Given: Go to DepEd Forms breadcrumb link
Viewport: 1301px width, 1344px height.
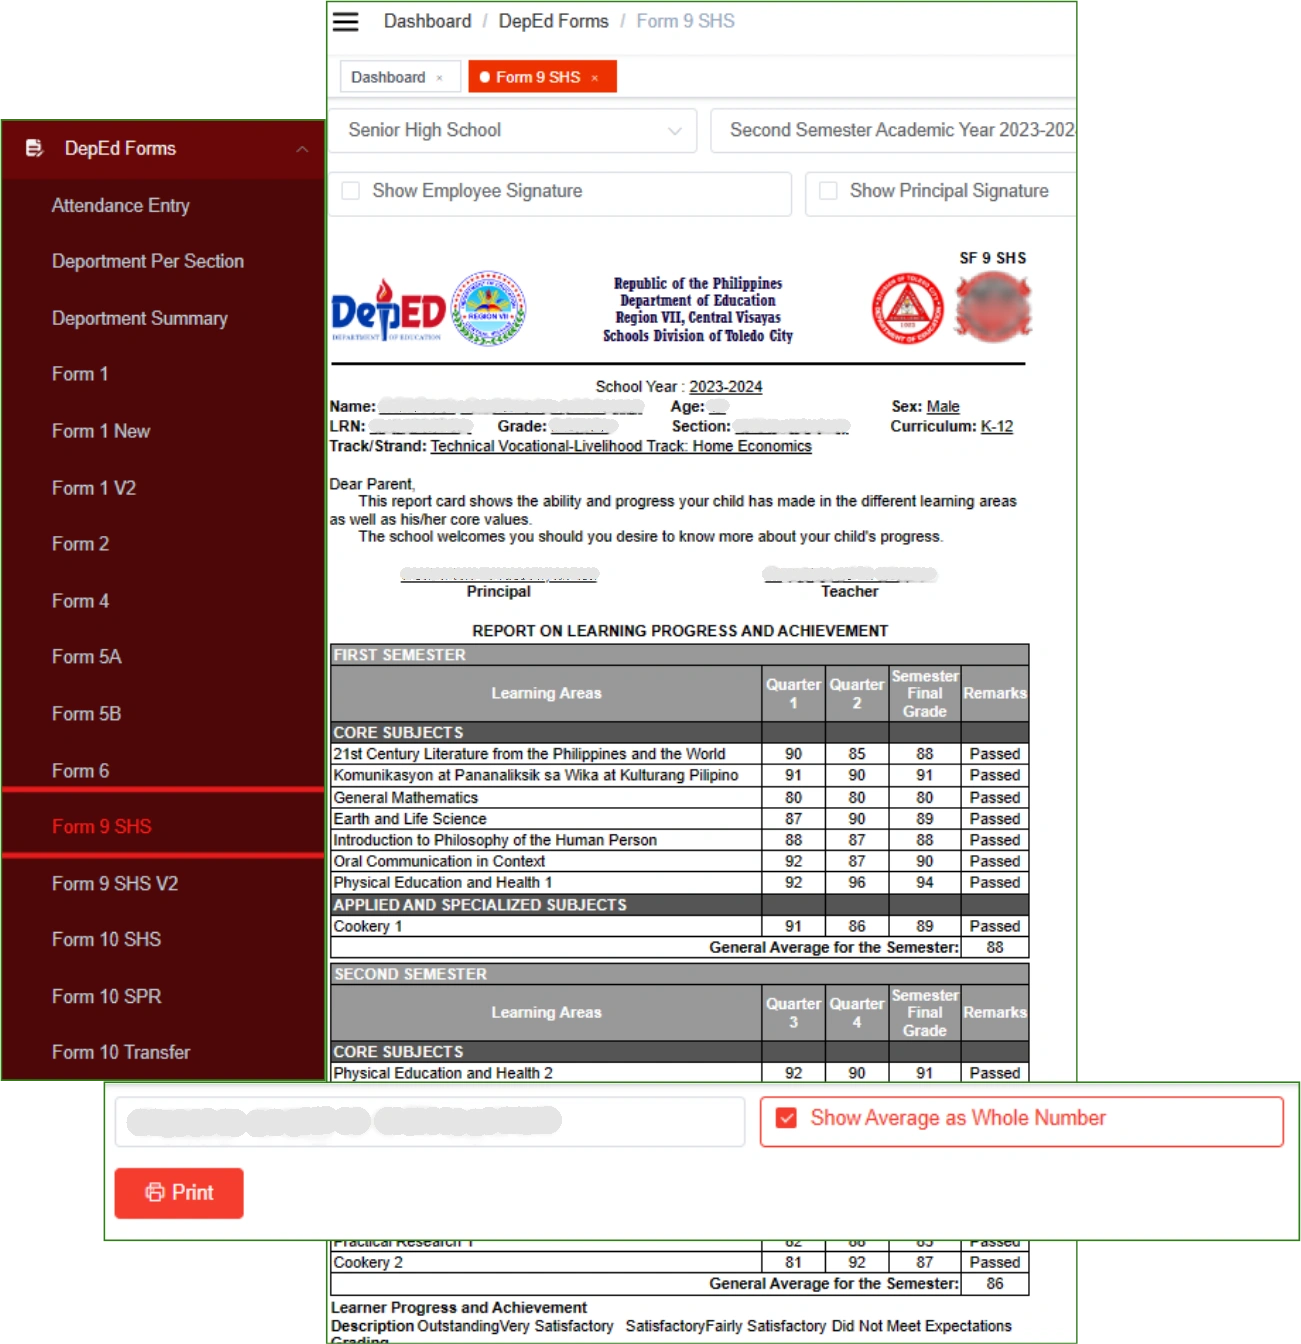Looking at the screenshot, I should click(x=553, y=21).
